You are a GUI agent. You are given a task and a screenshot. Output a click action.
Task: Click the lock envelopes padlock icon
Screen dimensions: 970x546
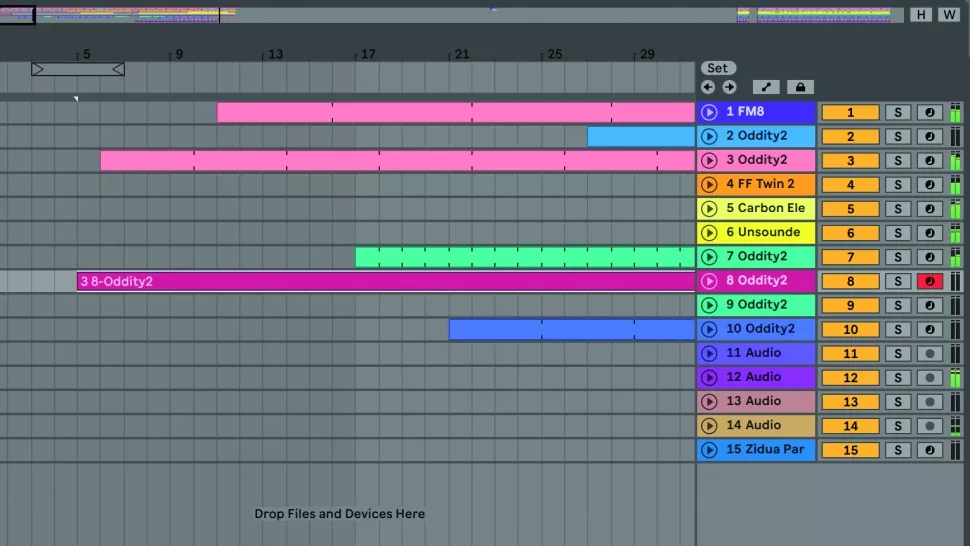click(x=800, y=87)
